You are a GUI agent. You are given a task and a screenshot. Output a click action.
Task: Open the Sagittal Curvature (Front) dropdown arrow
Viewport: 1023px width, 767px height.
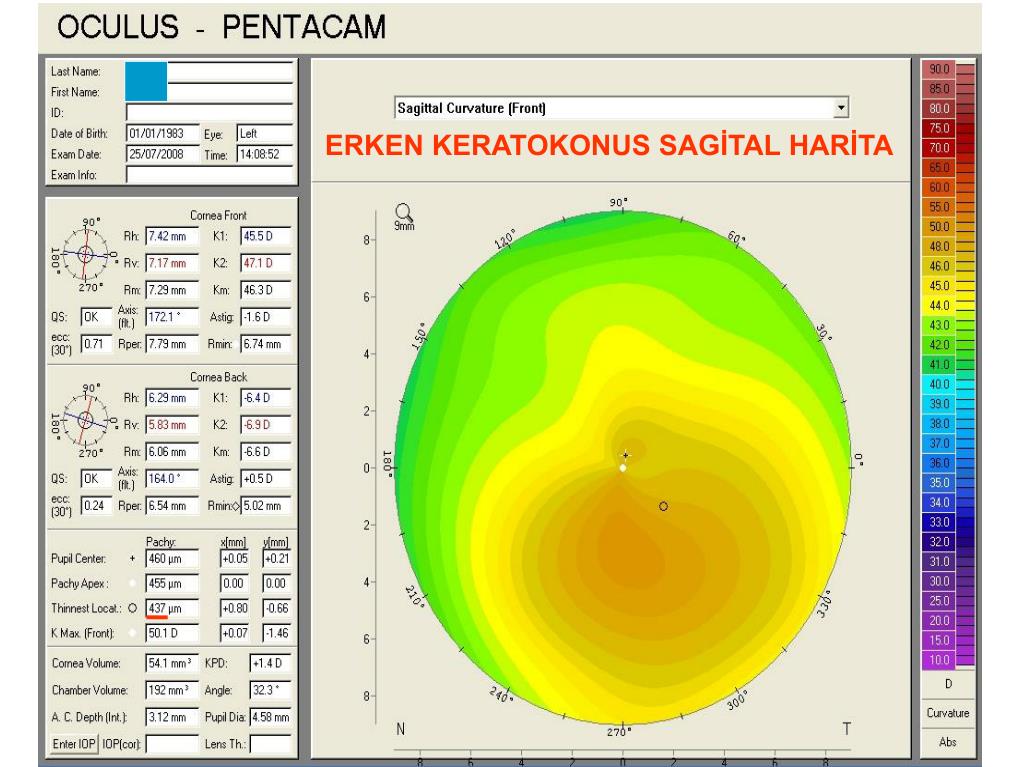(x=841, y=107)
